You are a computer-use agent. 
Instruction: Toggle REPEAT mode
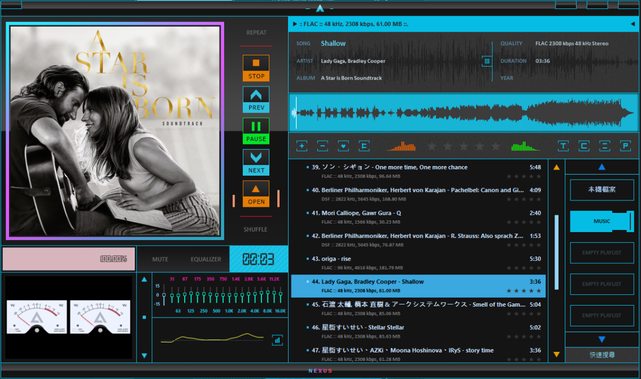coord(256,32)
